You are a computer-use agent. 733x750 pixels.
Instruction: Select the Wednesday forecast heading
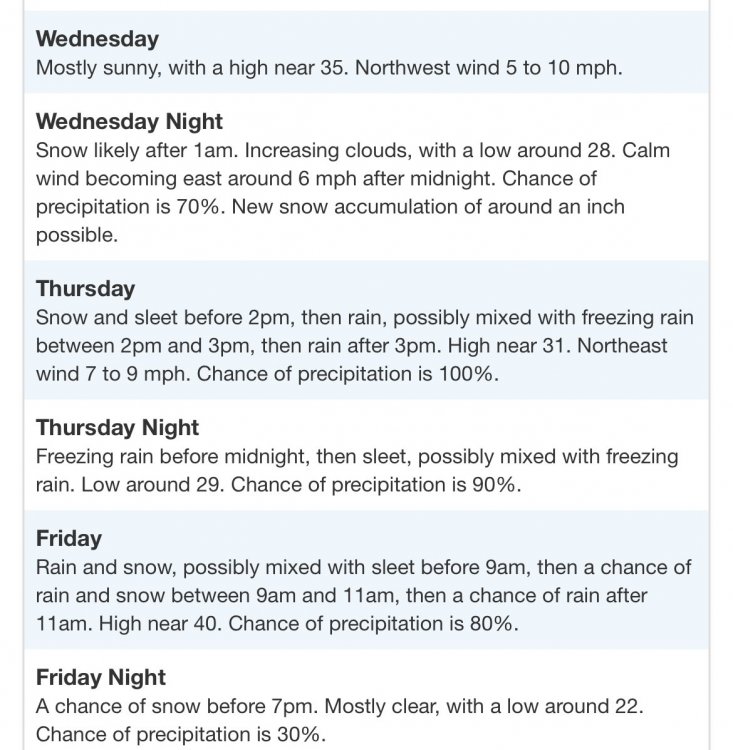point(97,39)
